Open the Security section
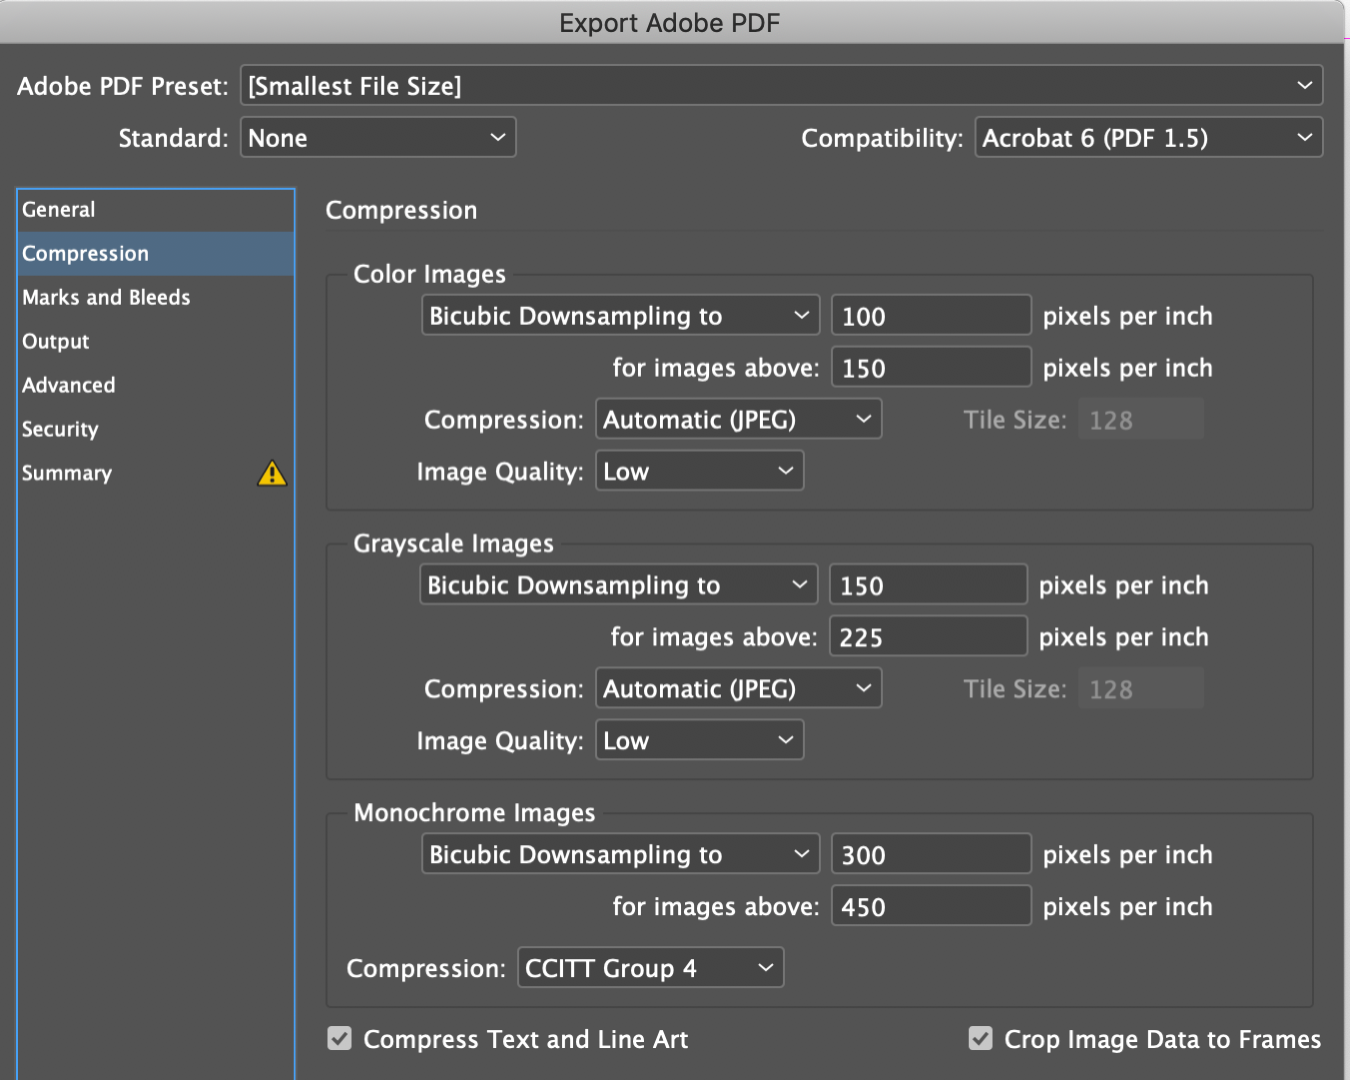Image resolution: width=1350 pixels, height=1080 pixels. tap(60, 430)
